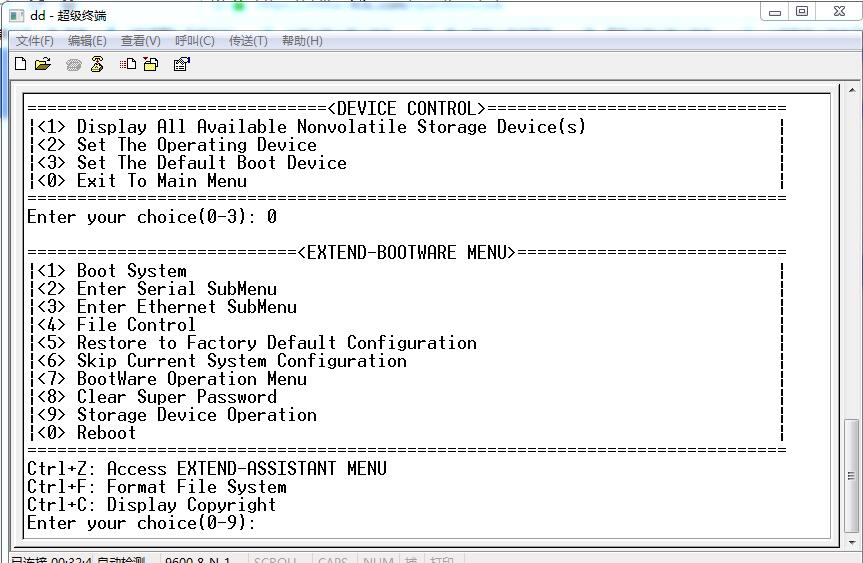Click the SCROLL status bar indicator
The height and width of the screenshot is (563, 863).
(x=275, y=560)
